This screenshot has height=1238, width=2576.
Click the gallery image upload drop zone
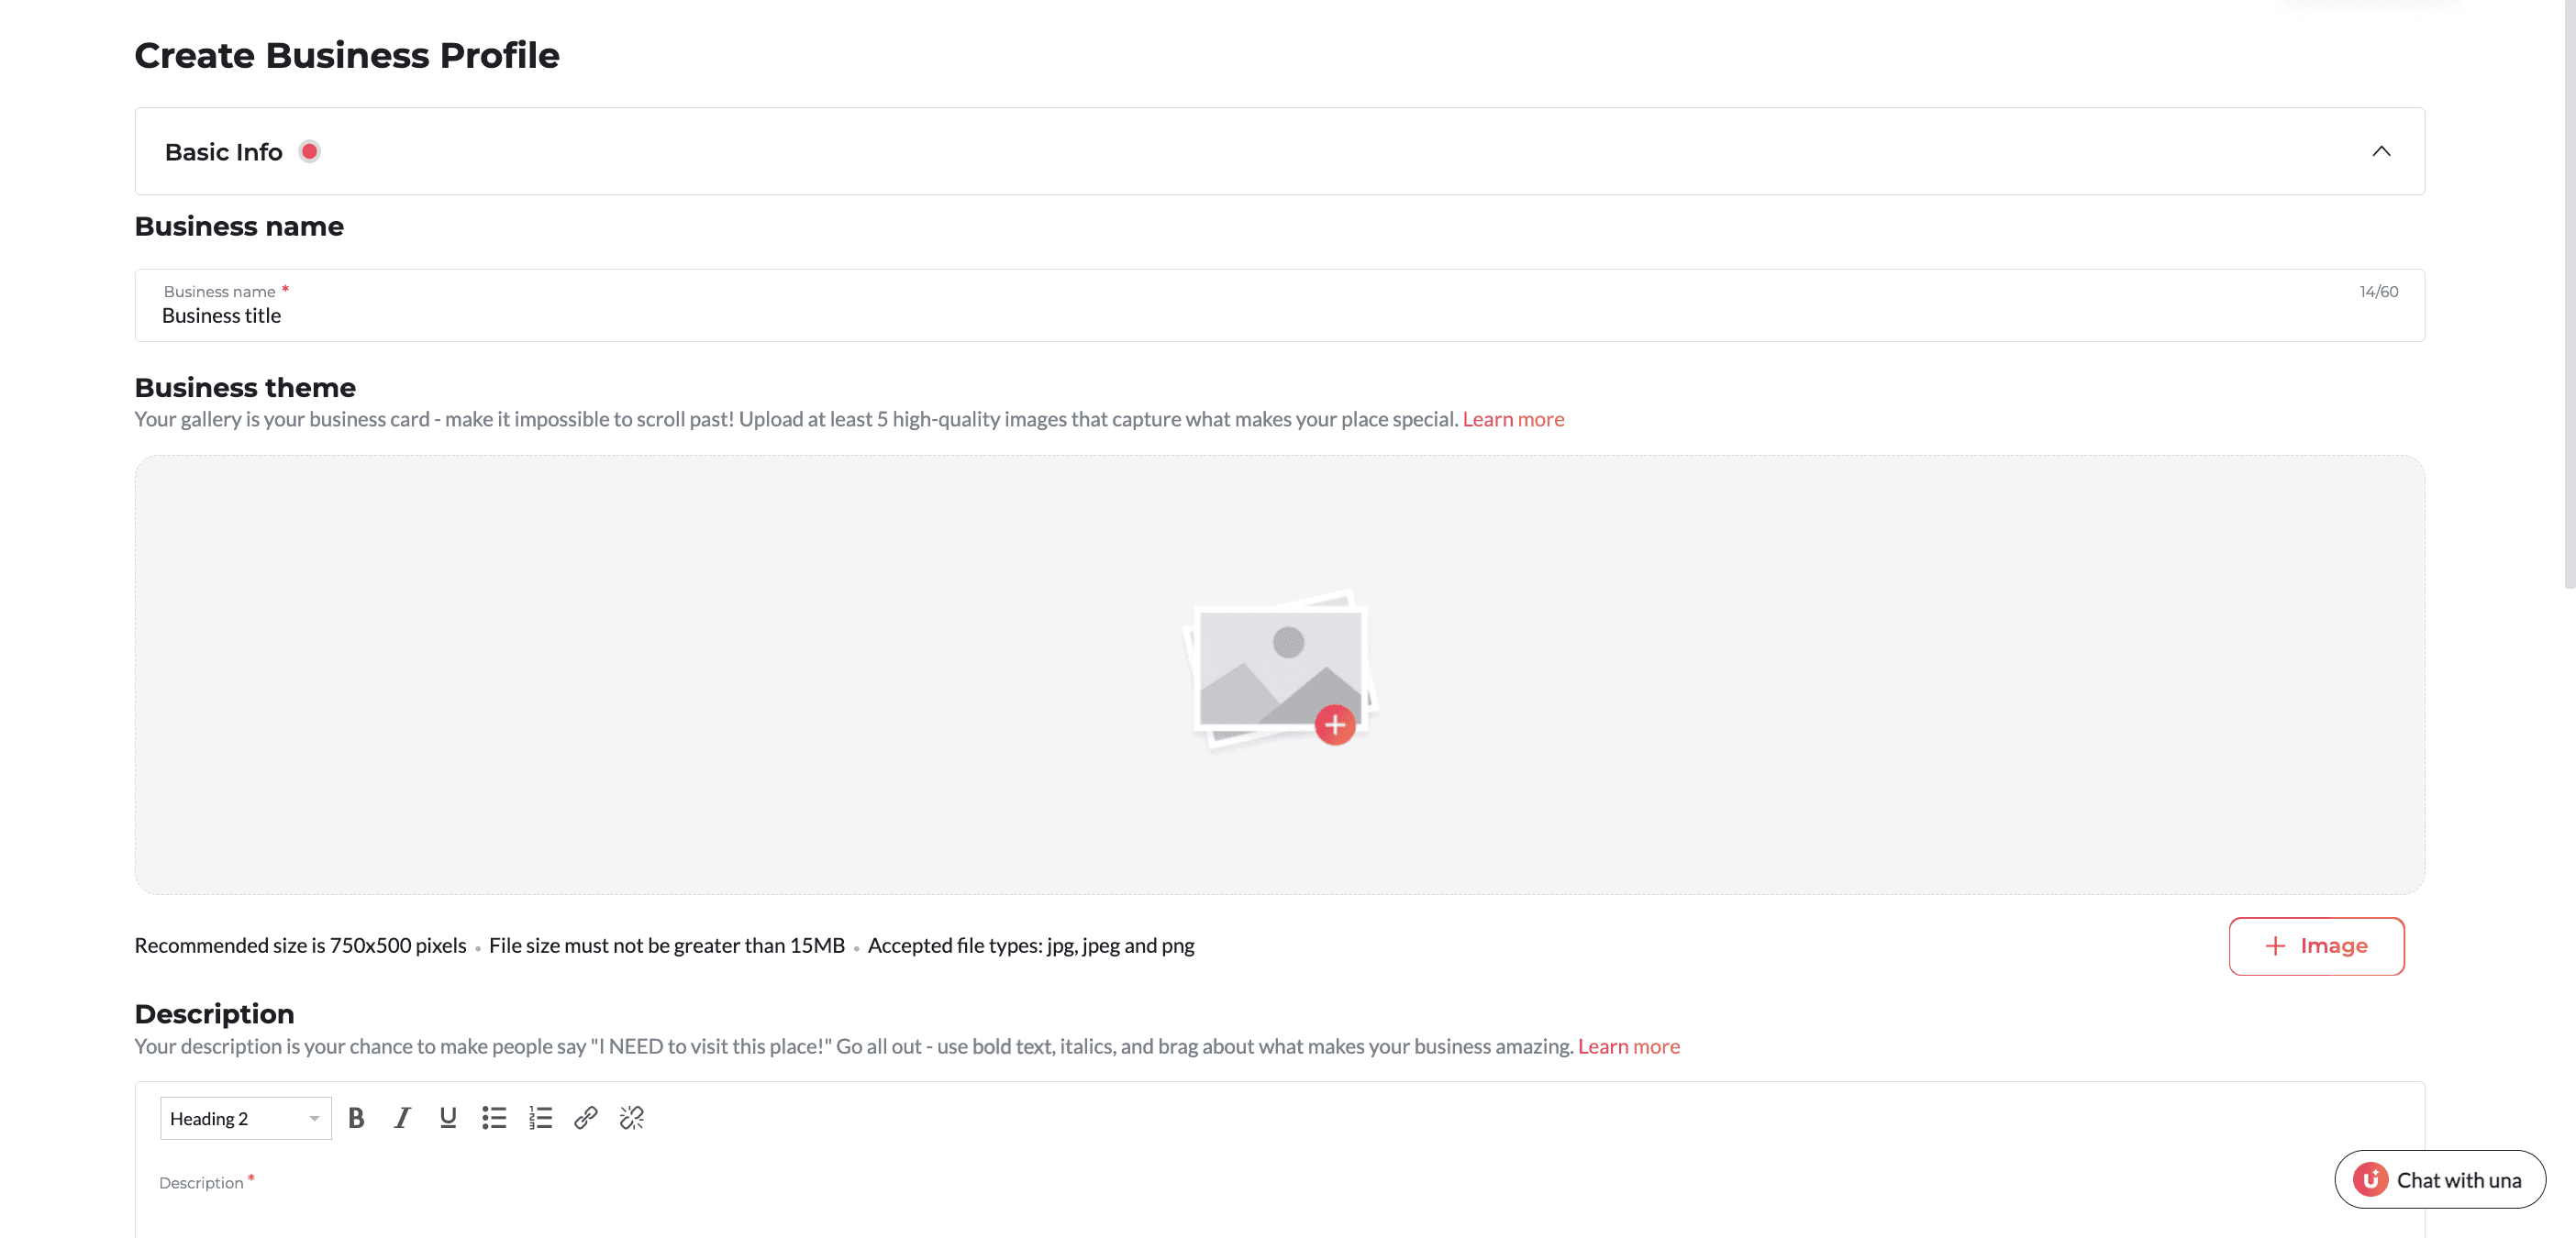point(700,675)
